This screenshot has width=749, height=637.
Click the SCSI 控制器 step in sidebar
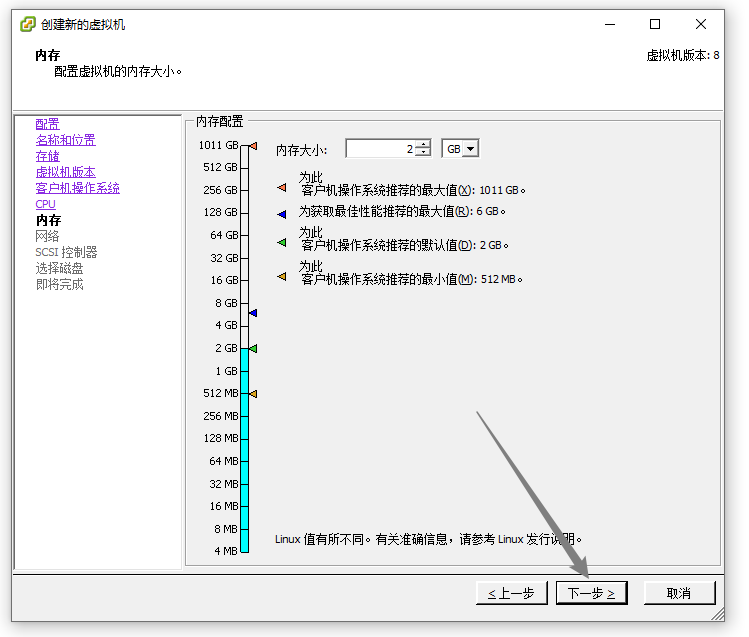point(66,252)
